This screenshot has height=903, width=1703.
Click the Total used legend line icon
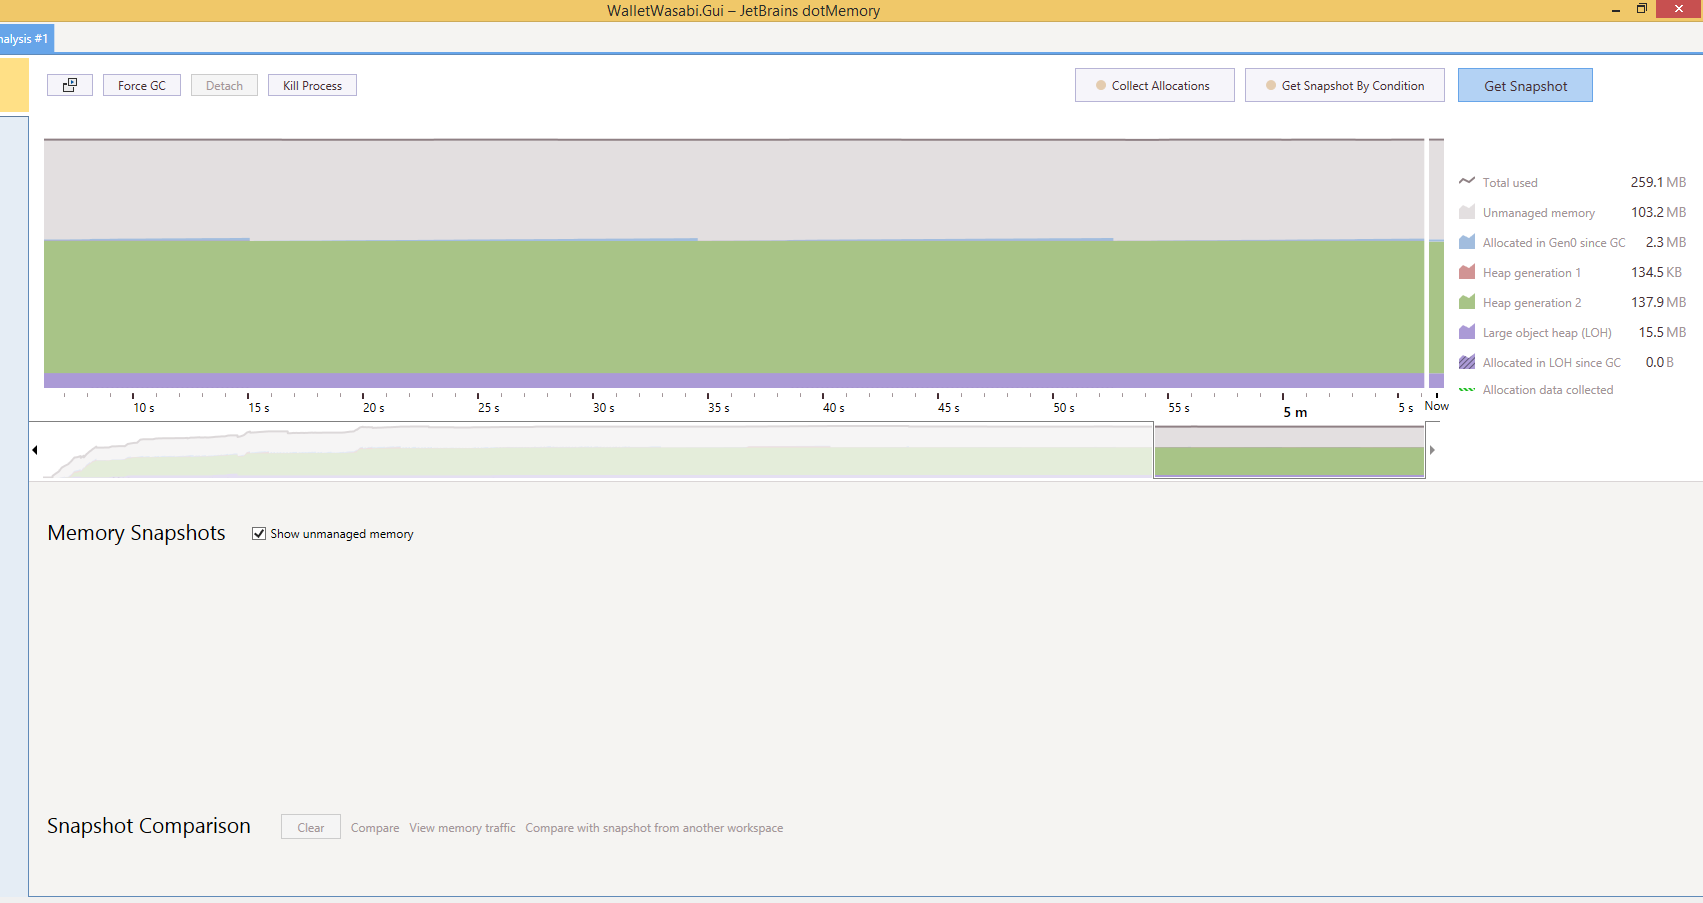coord(1467,181)
